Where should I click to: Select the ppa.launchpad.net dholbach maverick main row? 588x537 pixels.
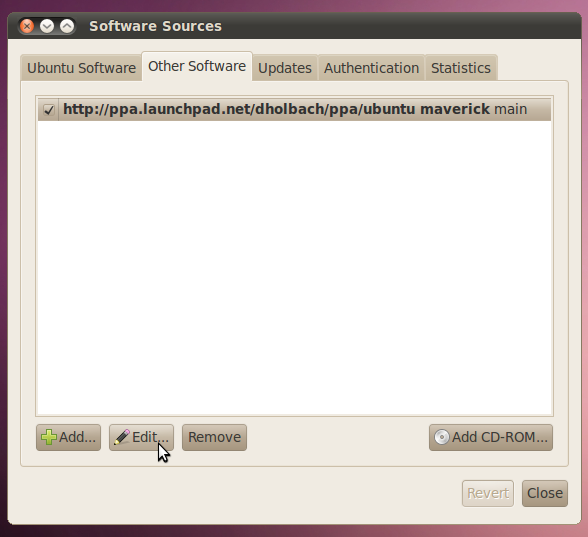294,109
